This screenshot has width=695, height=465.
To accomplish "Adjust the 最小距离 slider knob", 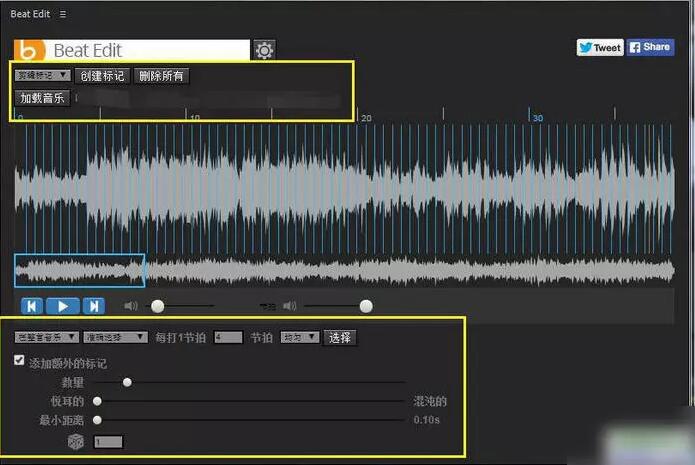I will pos(97,420).
